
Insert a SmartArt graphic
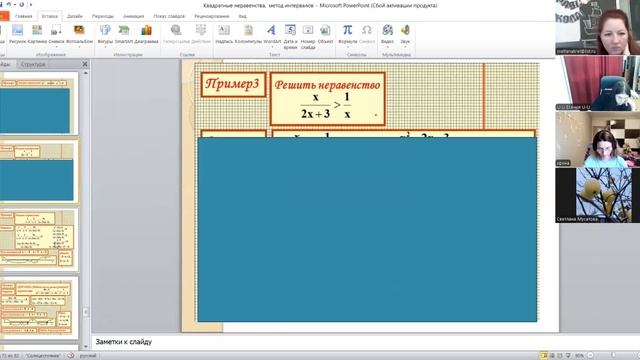(124, 34)
